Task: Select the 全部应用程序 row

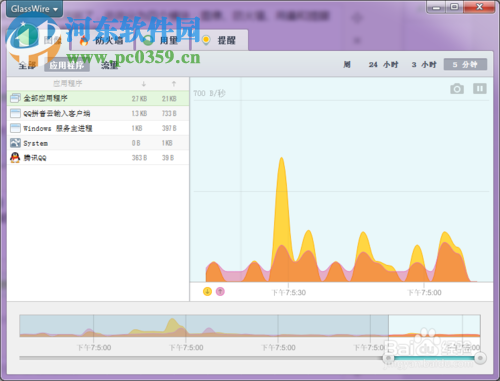Action: click(98, 98)
